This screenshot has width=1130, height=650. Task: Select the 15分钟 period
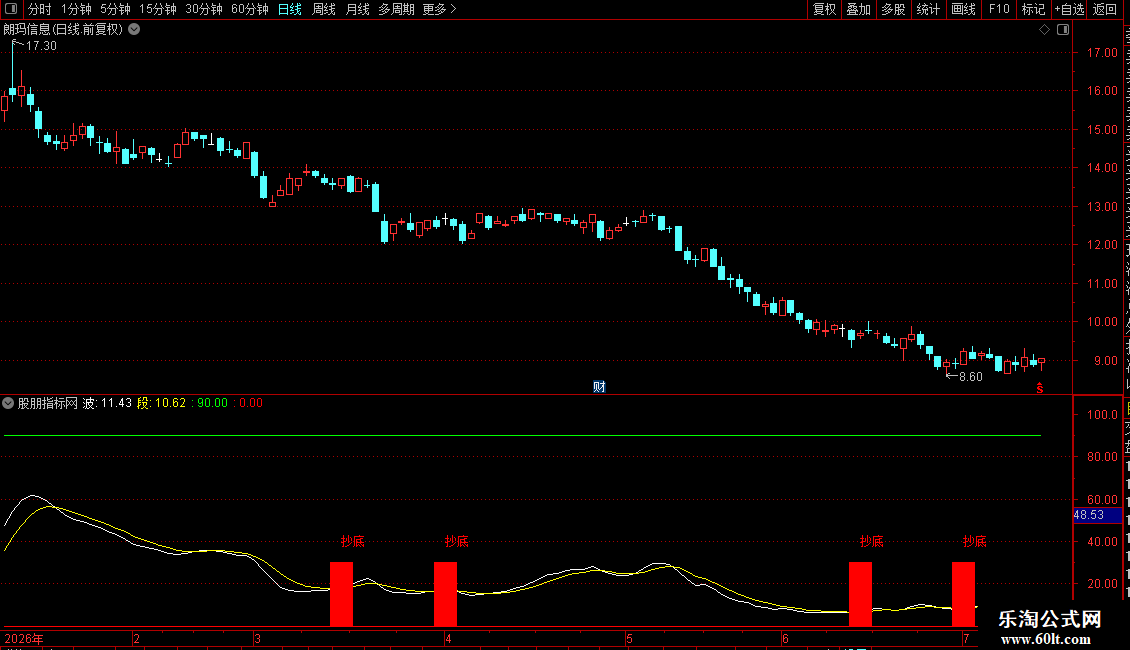(157, 9)
